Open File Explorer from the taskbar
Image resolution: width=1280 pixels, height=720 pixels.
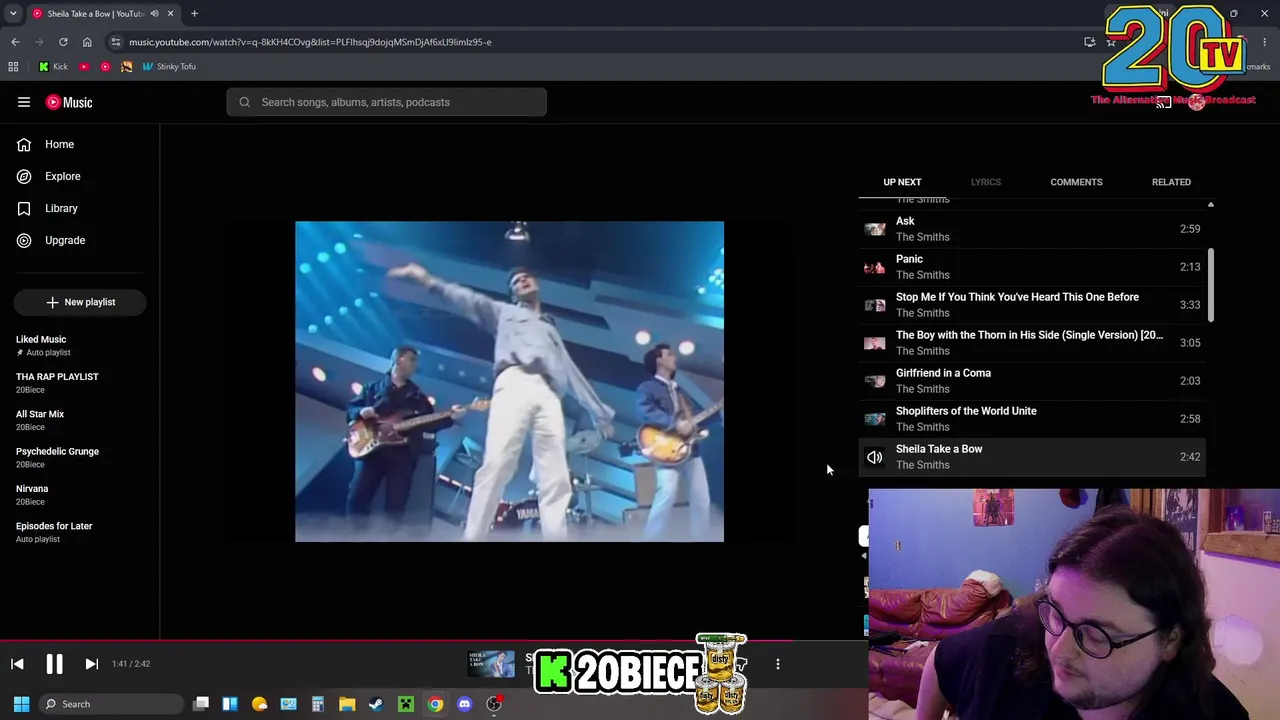pos(347,704)
